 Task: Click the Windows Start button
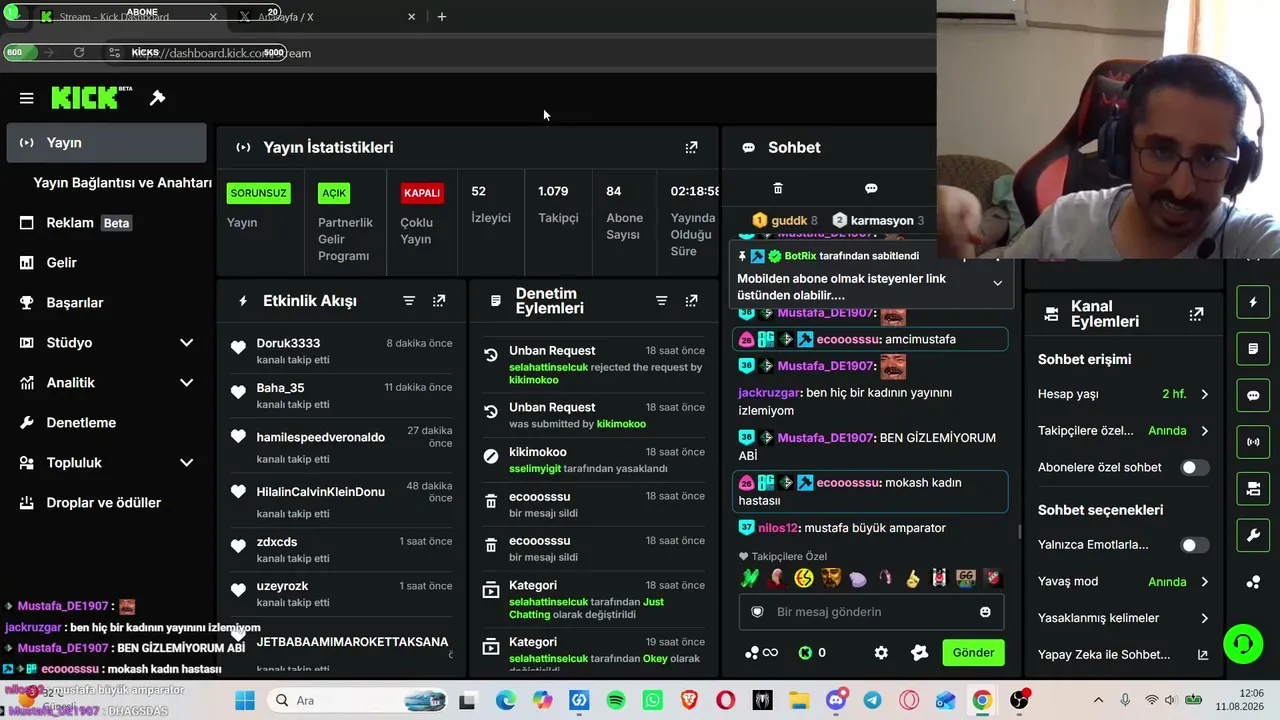click(x=245, y=700)
